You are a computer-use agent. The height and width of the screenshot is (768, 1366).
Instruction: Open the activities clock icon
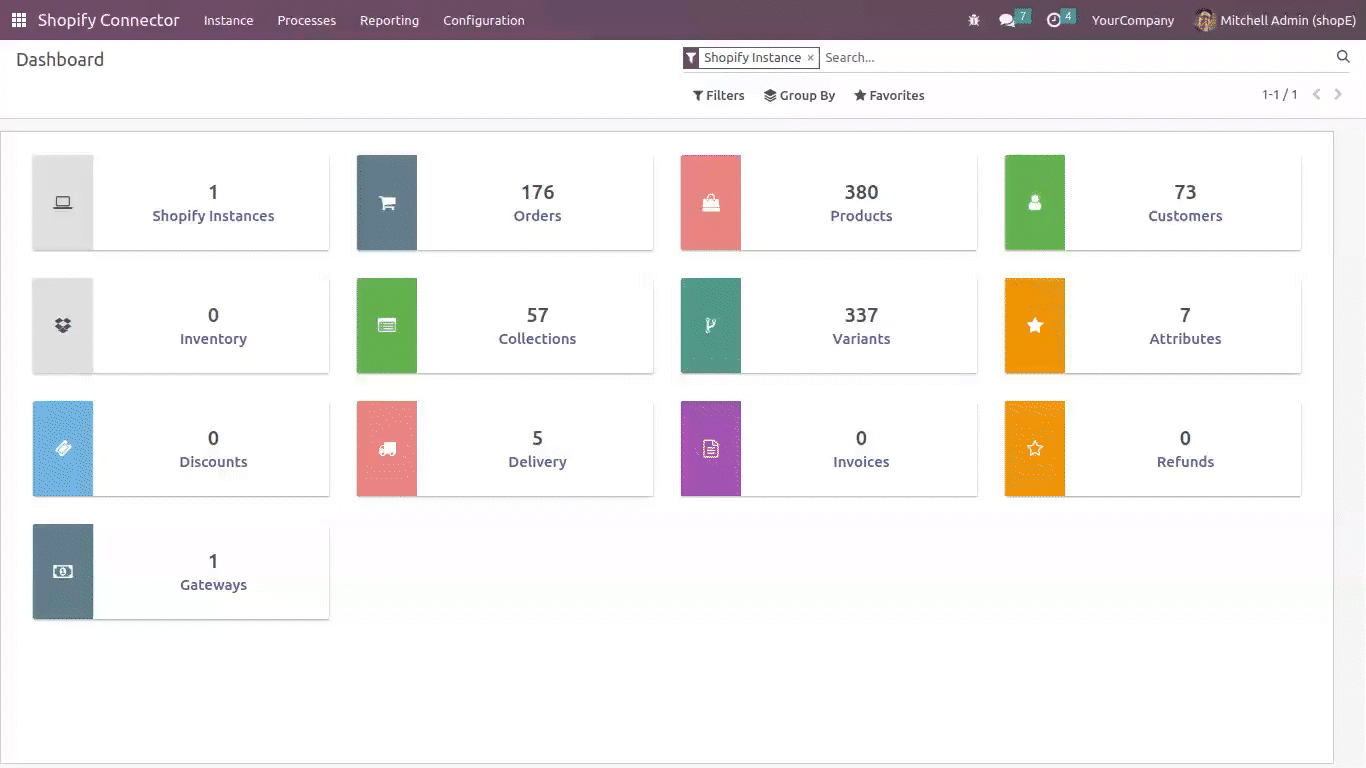tap(1054, 20)
